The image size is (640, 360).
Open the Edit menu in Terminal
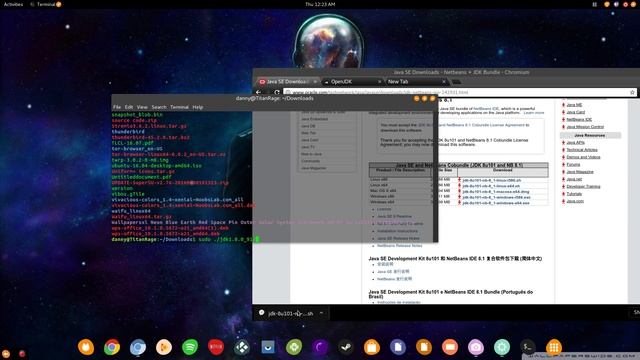click(129, 107)
